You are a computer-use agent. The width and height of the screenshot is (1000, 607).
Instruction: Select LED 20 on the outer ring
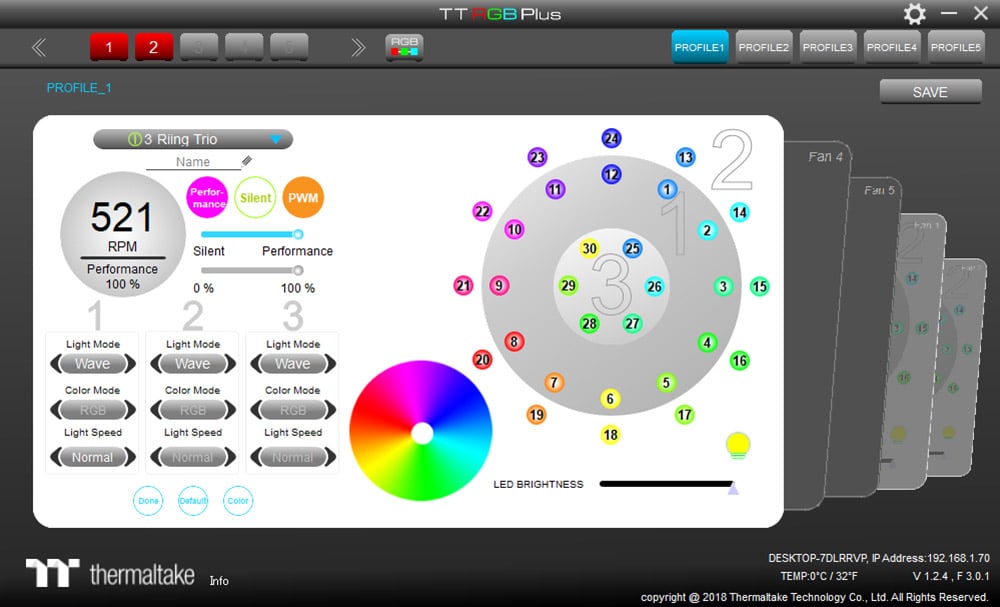point(482,360)
